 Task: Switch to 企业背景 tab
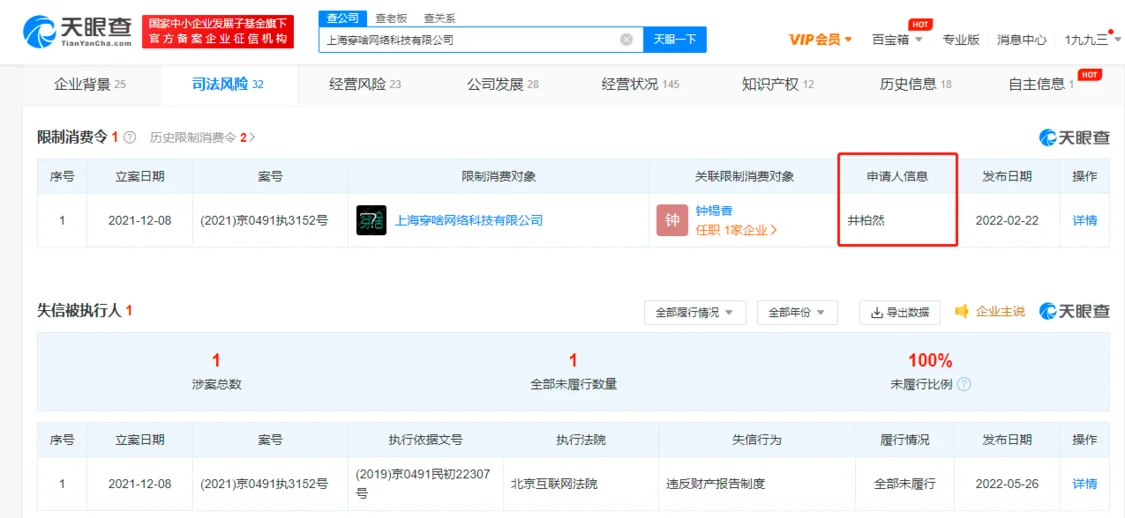click(x=90, y=85)
